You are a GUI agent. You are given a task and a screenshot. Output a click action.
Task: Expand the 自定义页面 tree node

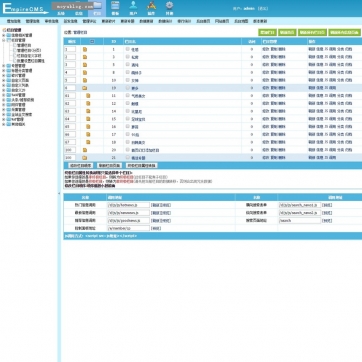(4, 80)
